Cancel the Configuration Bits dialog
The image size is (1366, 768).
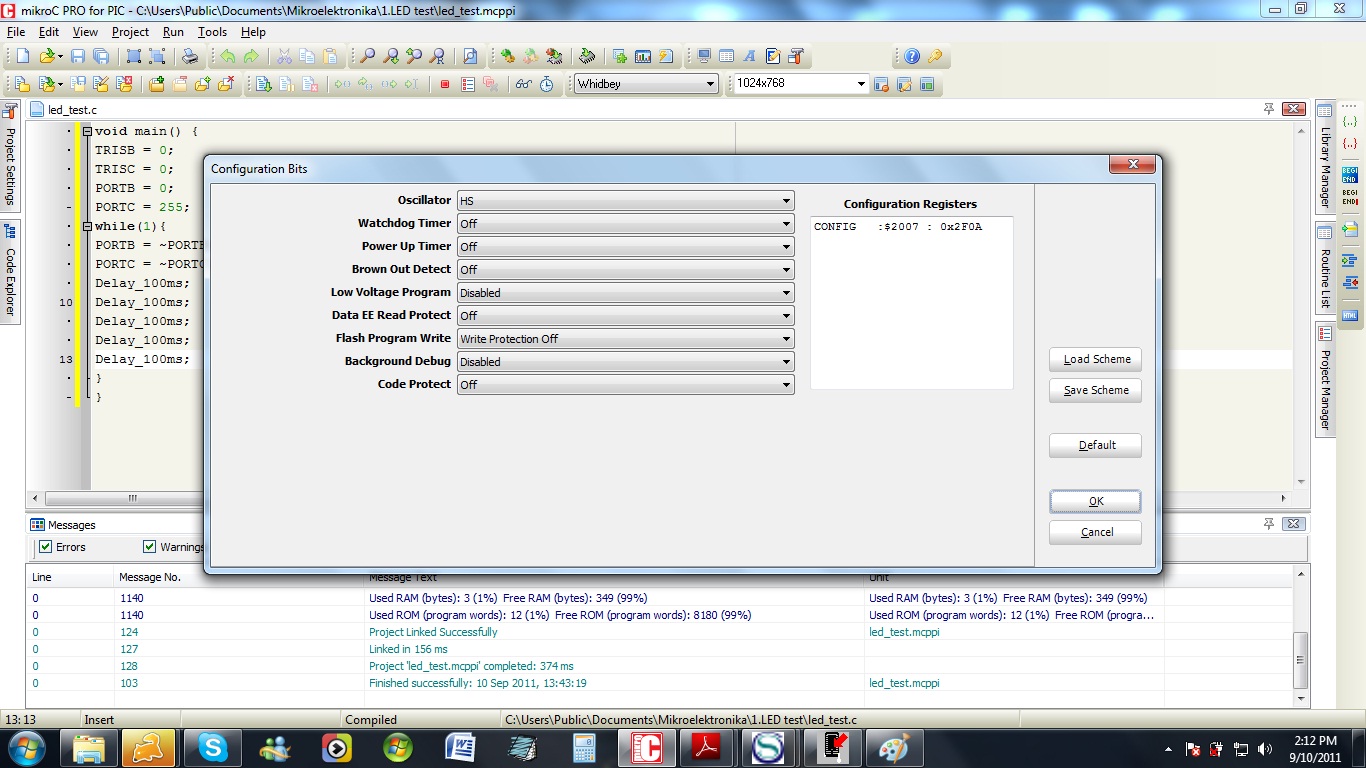[x=1095, y=533]
